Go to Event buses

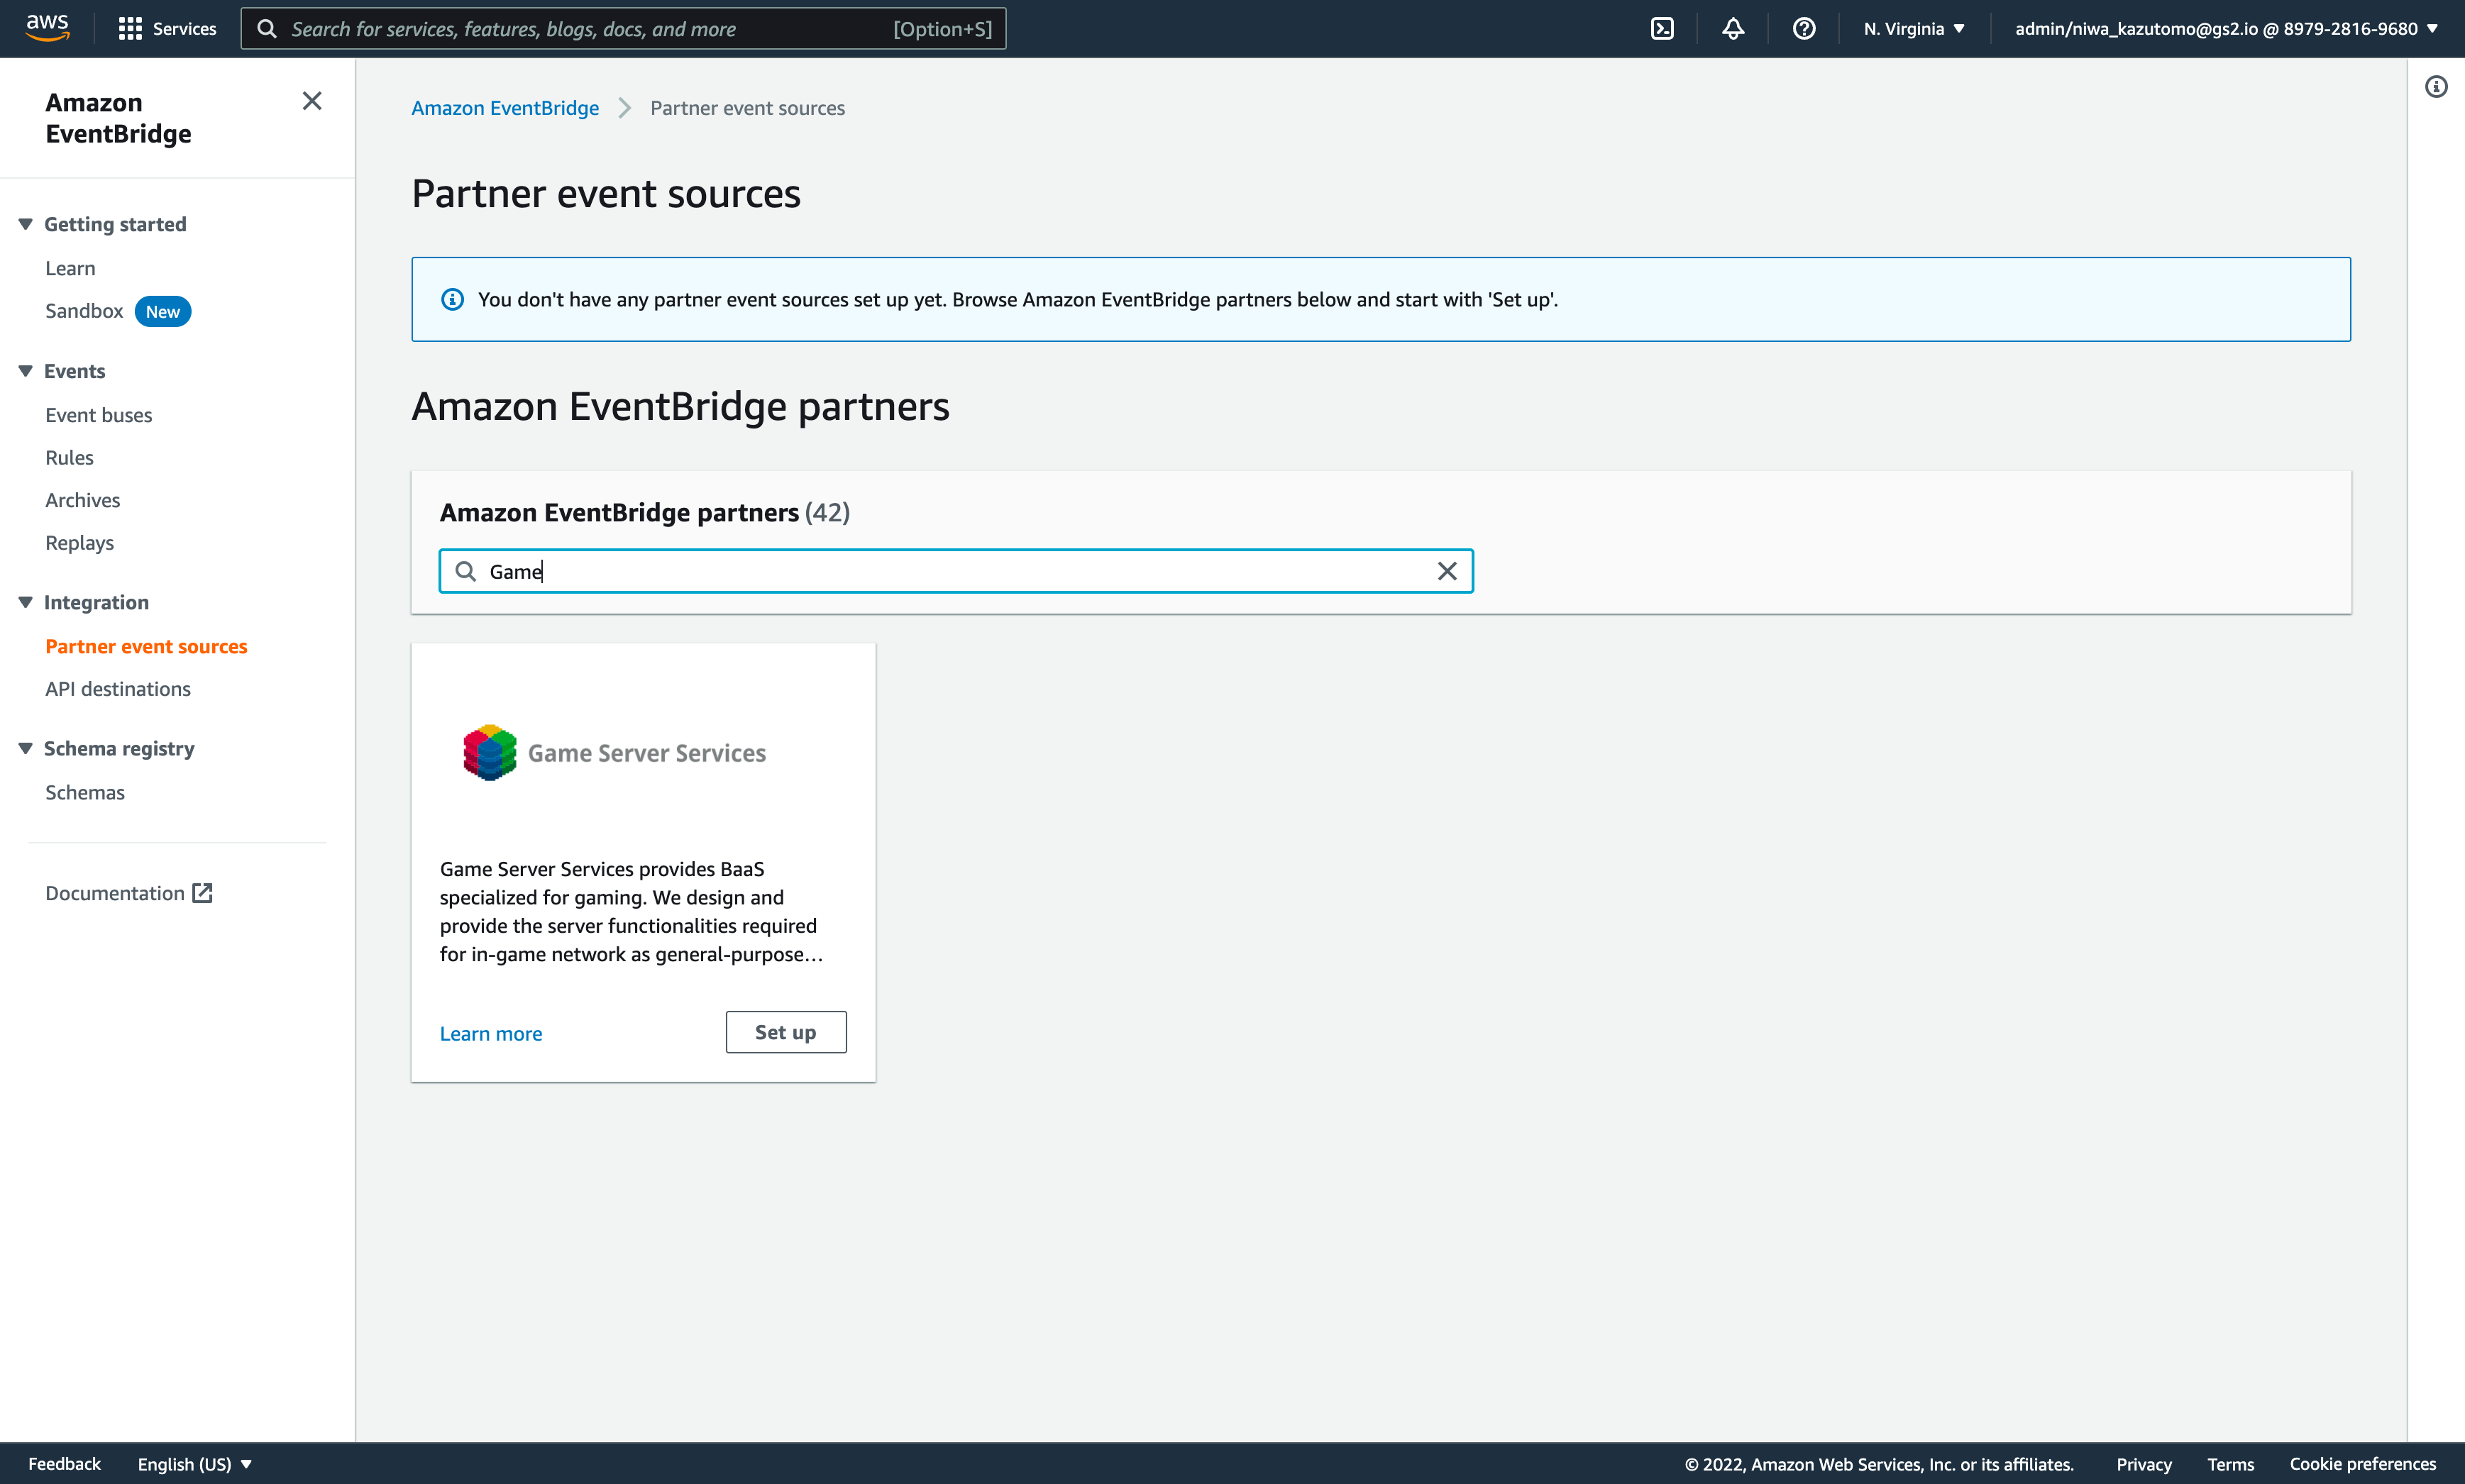click(x=99, y=415)
